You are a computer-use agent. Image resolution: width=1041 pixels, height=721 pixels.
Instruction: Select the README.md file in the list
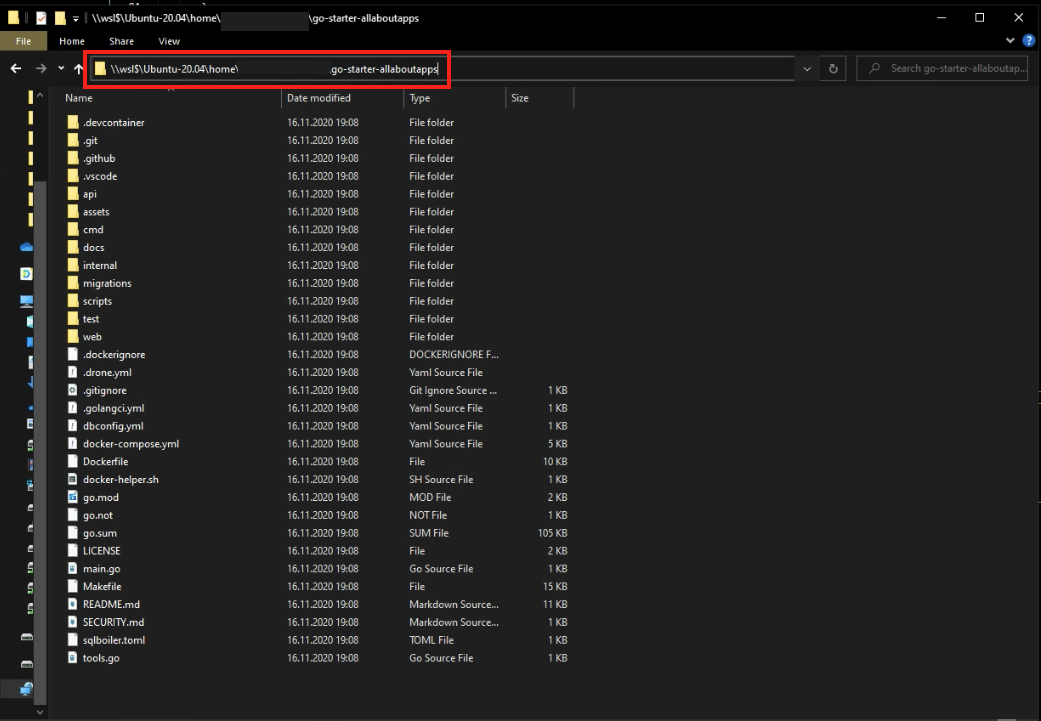click(113, 604)
